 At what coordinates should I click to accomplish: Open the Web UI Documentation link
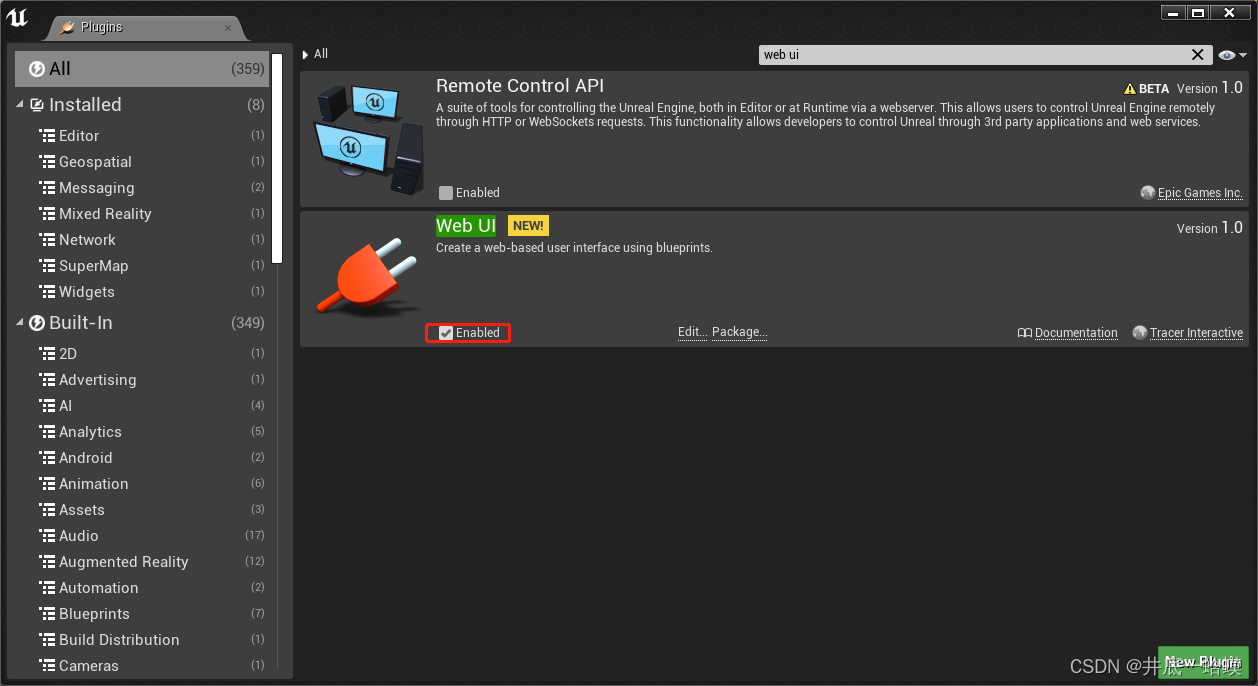[x=1076, y=333]
